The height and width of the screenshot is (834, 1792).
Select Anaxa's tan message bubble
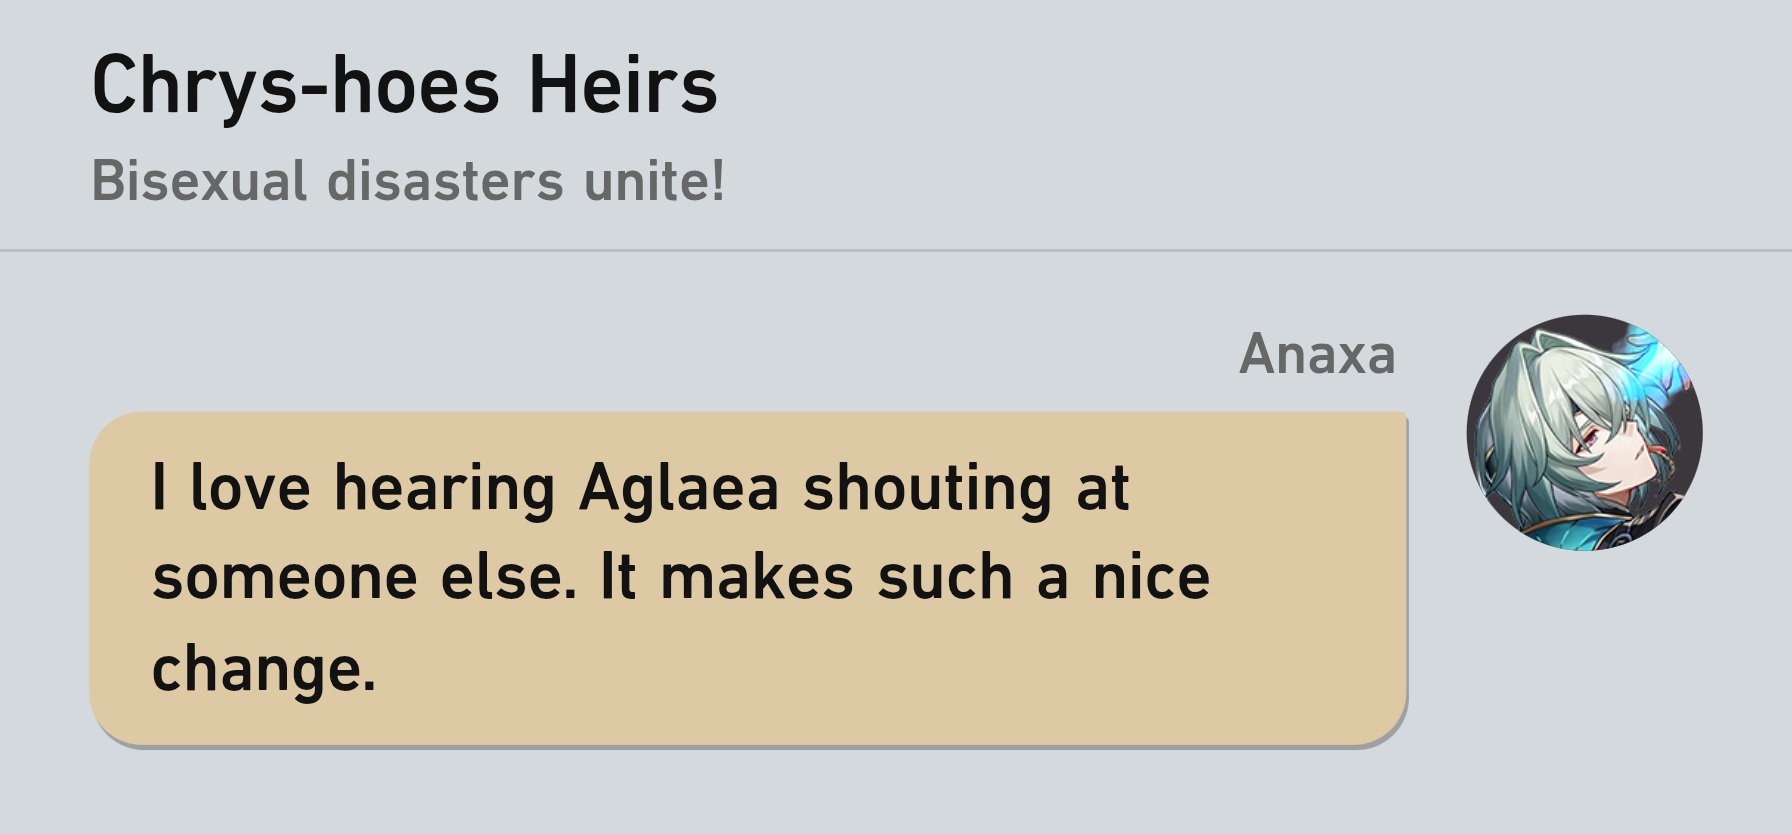[x=748, y=578]
